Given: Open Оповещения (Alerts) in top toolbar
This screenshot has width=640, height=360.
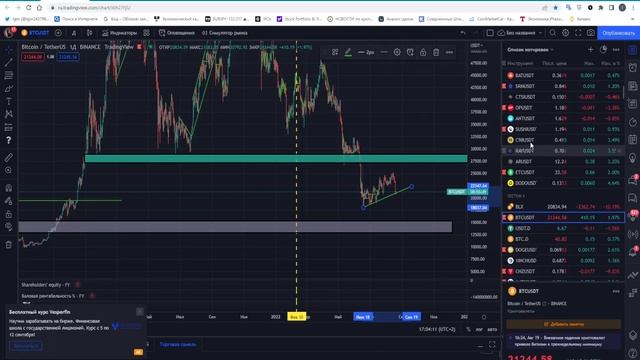Looking at the screenshot, I should [x=177, y=33].
